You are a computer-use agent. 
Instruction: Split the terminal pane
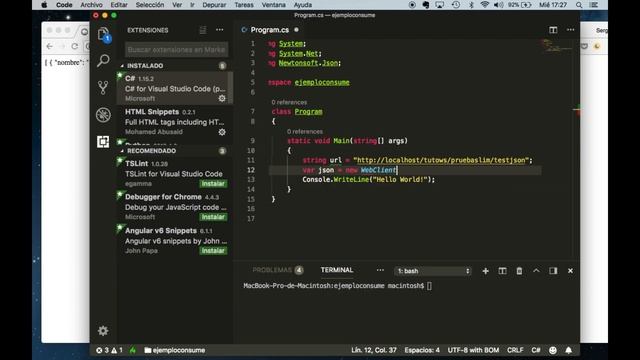(502, 271)
